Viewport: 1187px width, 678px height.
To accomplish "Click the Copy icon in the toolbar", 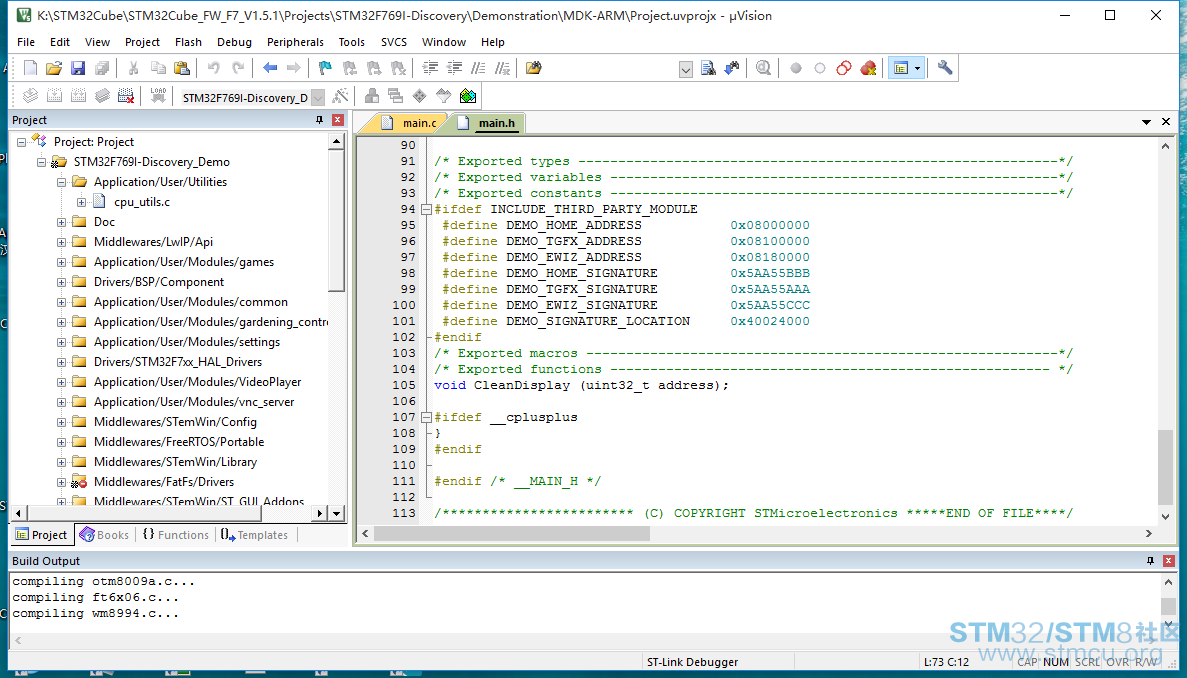I will click(157, 68).
